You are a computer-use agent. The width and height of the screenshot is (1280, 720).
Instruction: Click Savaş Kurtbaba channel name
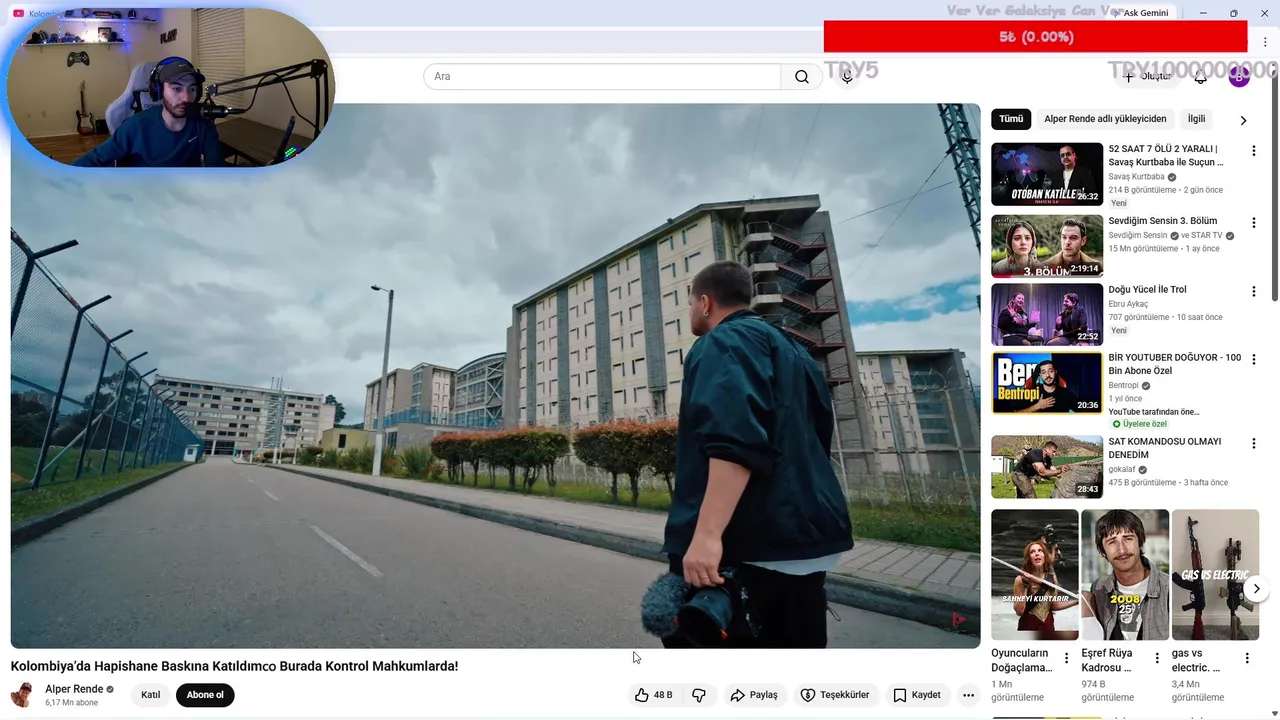tap(1136, 177)
